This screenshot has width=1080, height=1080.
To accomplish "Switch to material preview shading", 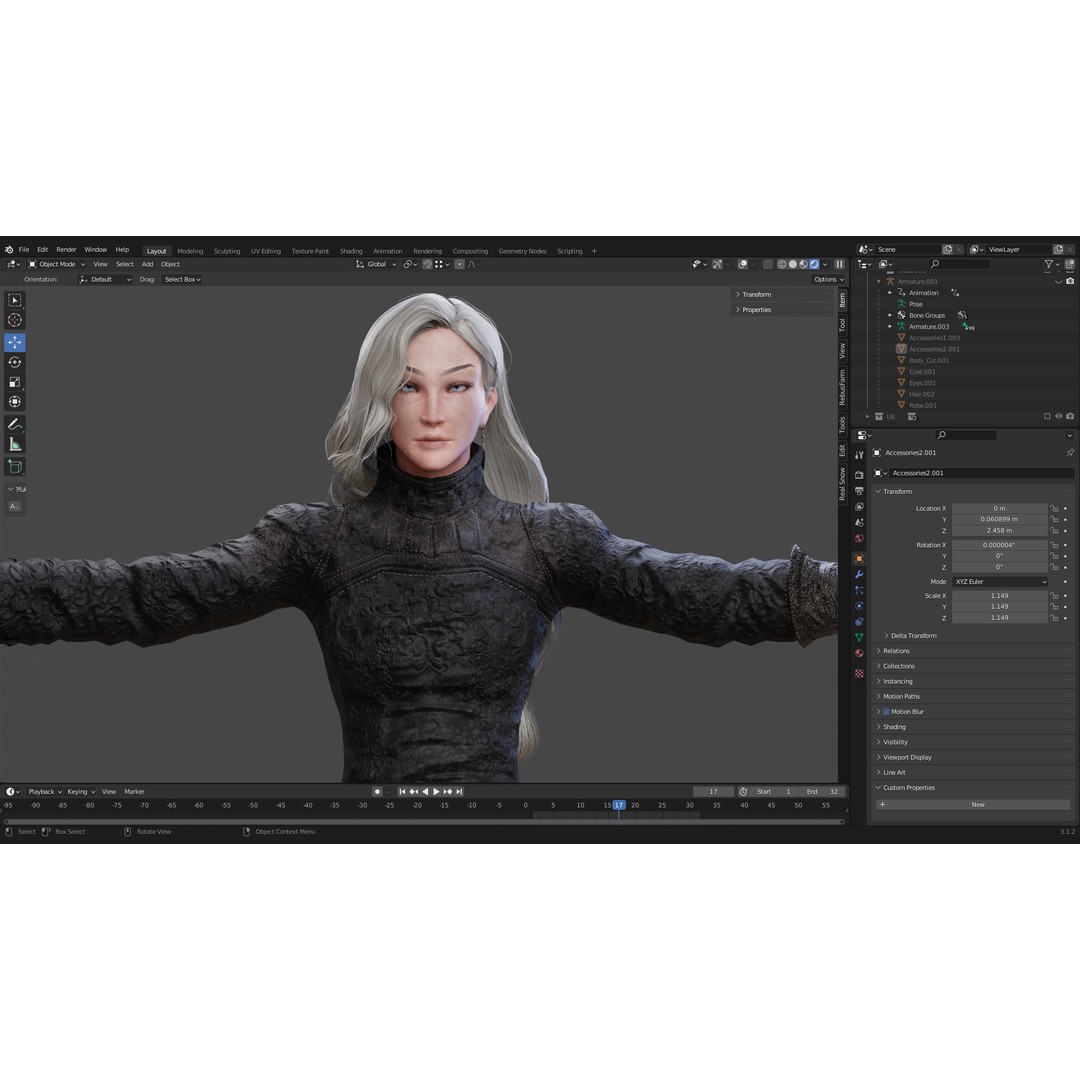I will (803, 264).
